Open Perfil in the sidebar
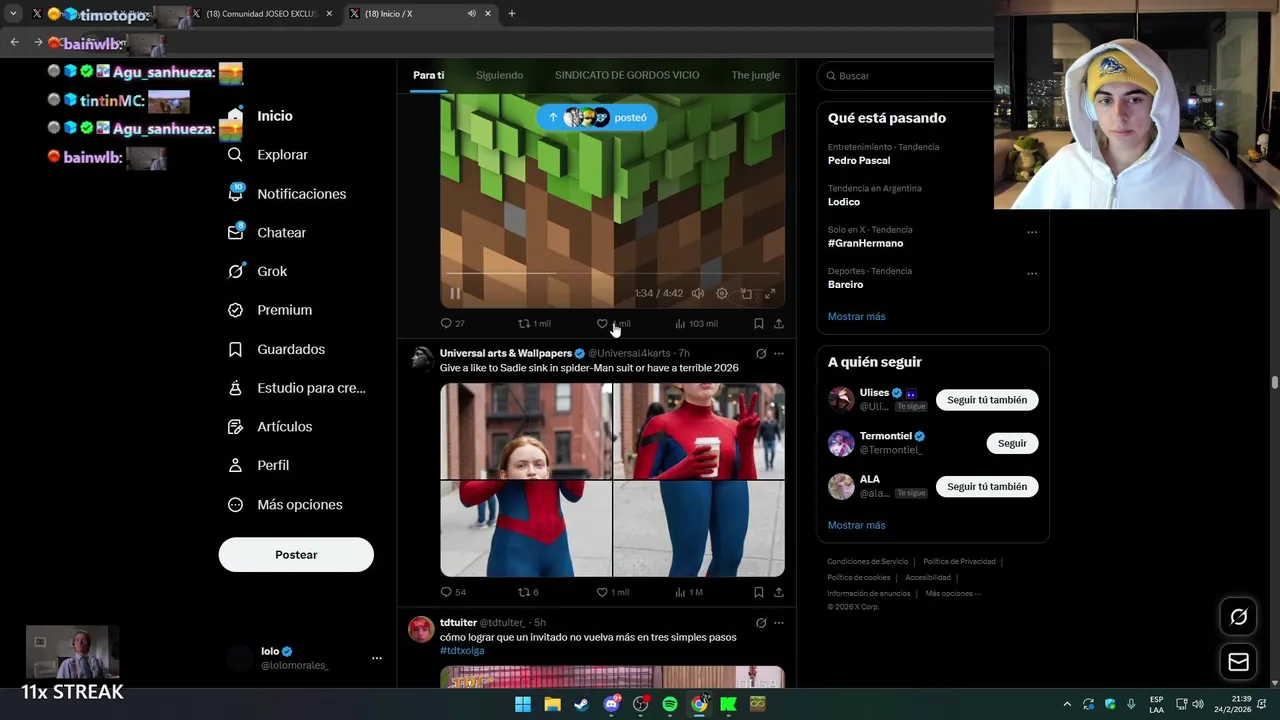 [x=258, y=465]
